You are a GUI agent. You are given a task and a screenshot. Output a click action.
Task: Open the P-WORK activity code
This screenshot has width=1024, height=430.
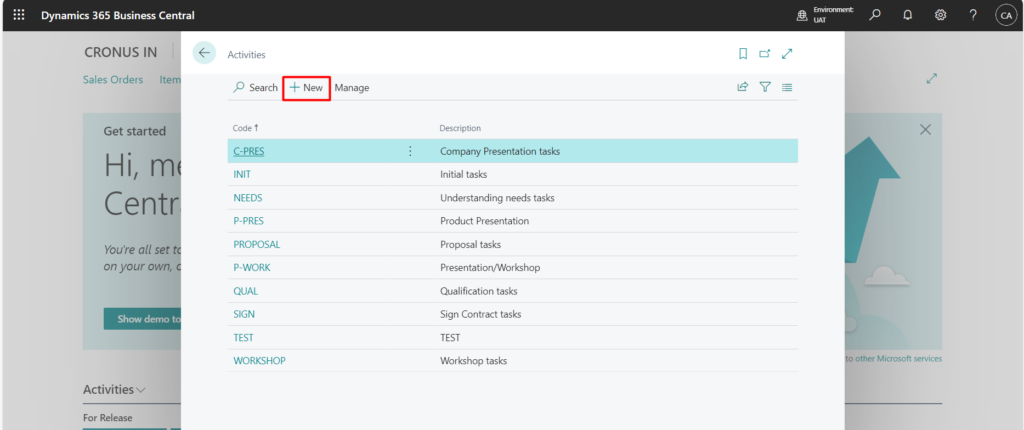[x=252, y=268]
